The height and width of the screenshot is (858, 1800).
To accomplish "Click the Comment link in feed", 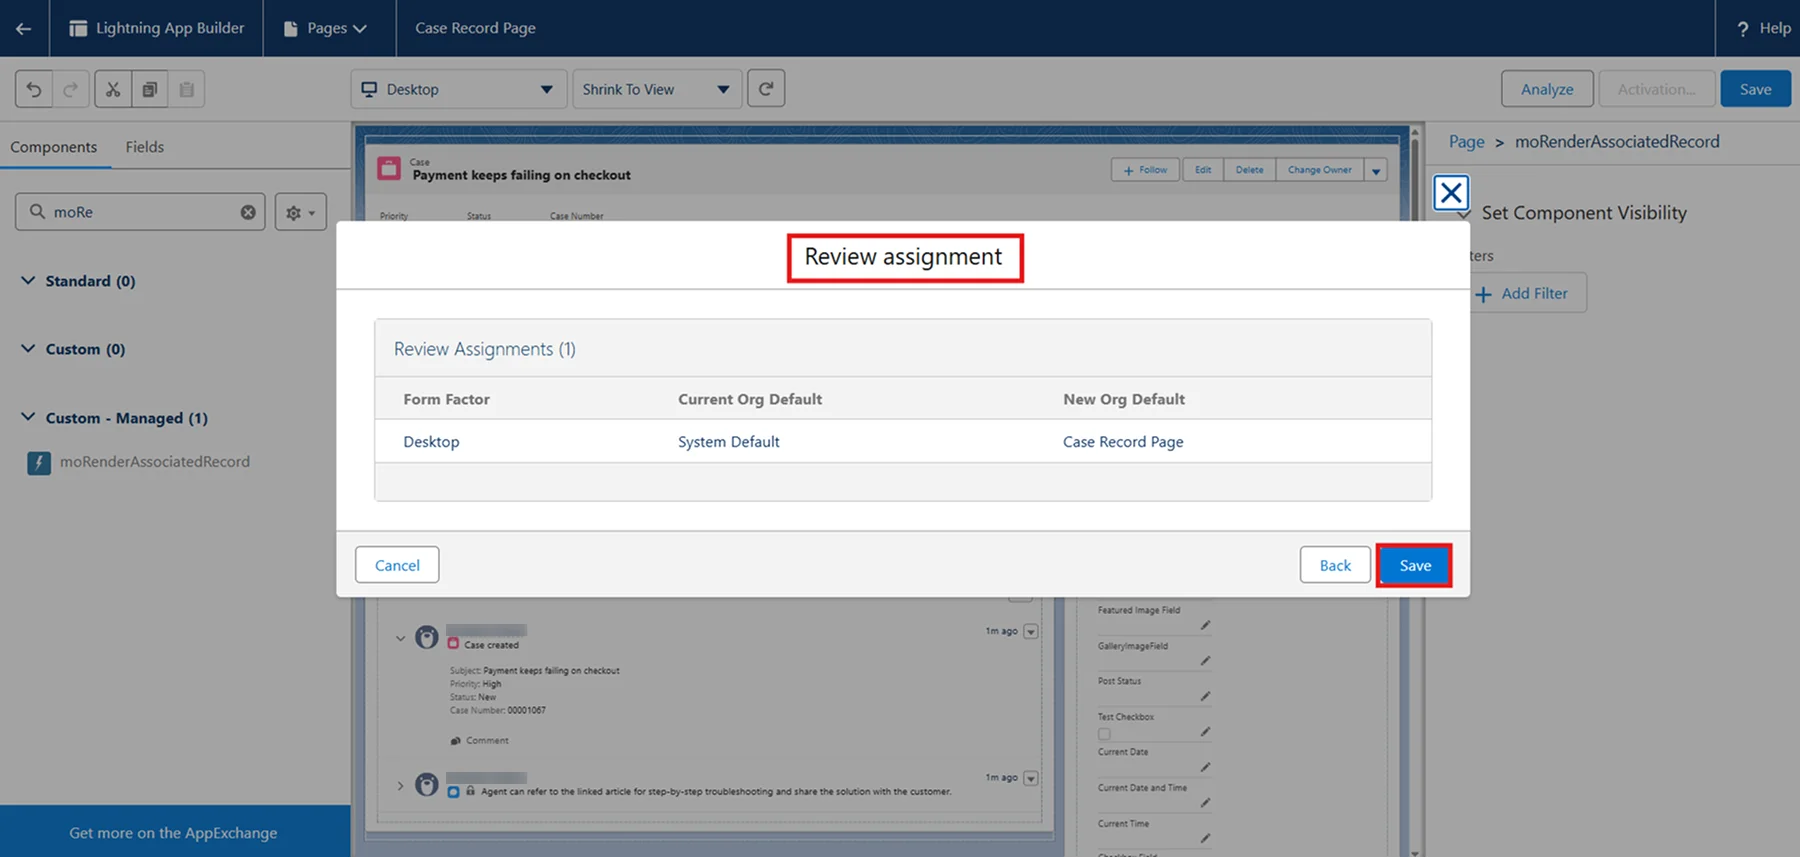I will pyautogui.click(x=480, y=741).
